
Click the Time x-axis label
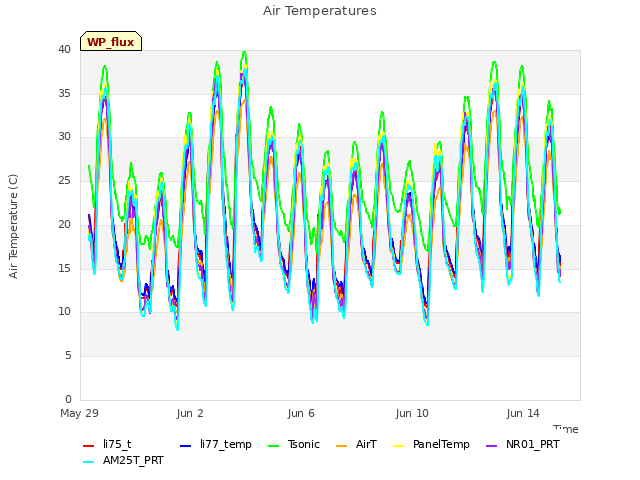(x=566, y=429)
